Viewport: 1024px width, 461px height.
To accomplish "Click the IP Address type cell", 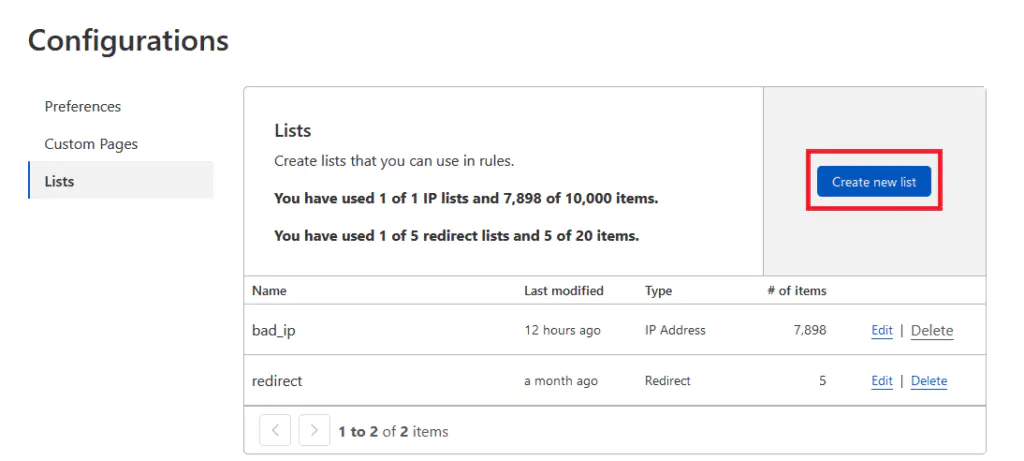I will coord(675,330).
